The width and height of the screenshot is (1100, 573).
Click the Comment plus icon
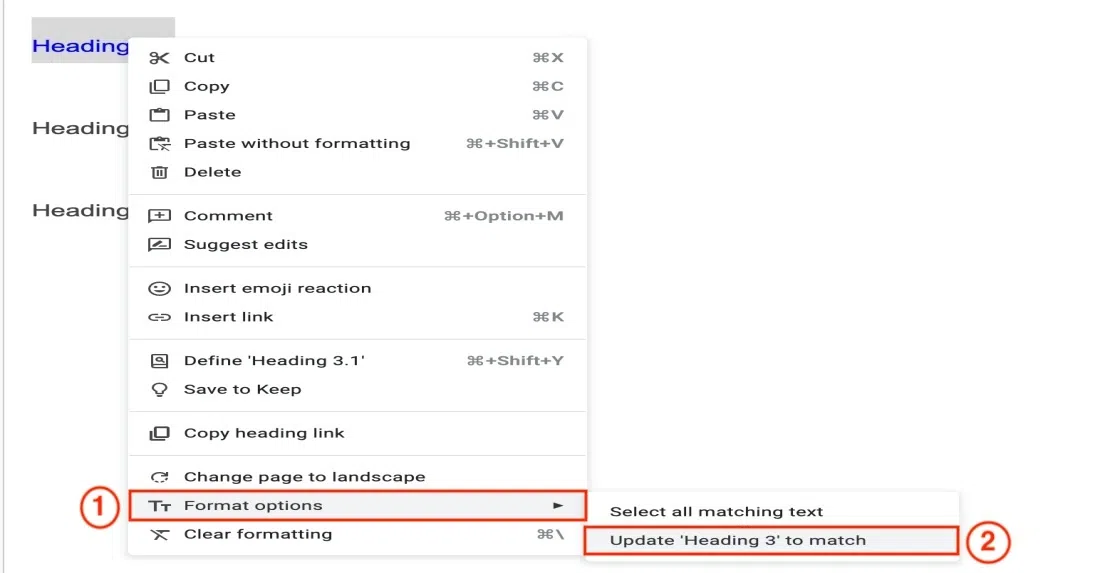159,216
